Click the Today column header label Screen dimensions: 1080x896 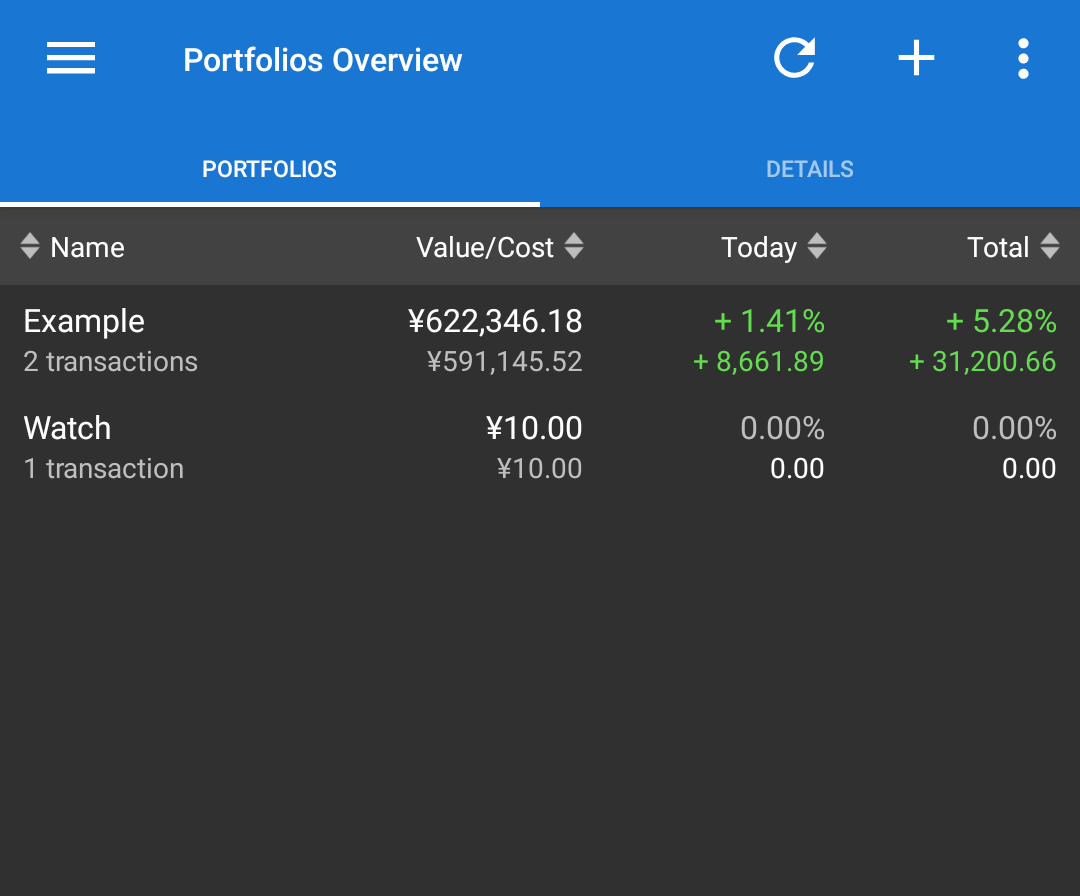[759, 248]
